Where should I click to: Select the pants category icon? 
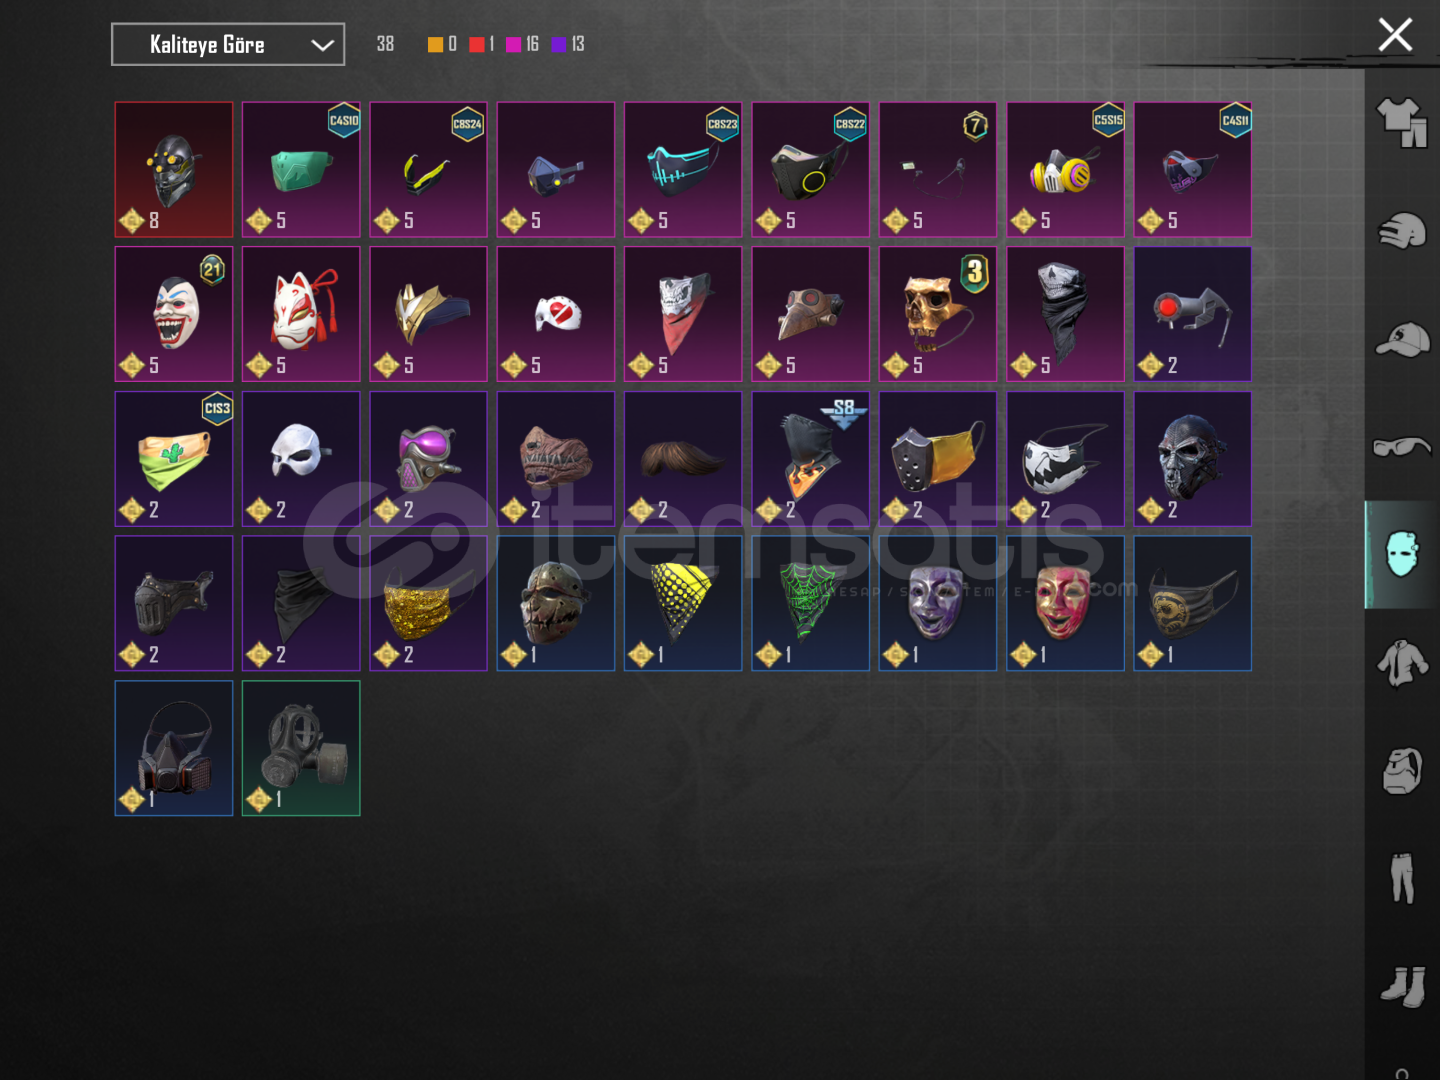pos(1402,878)
